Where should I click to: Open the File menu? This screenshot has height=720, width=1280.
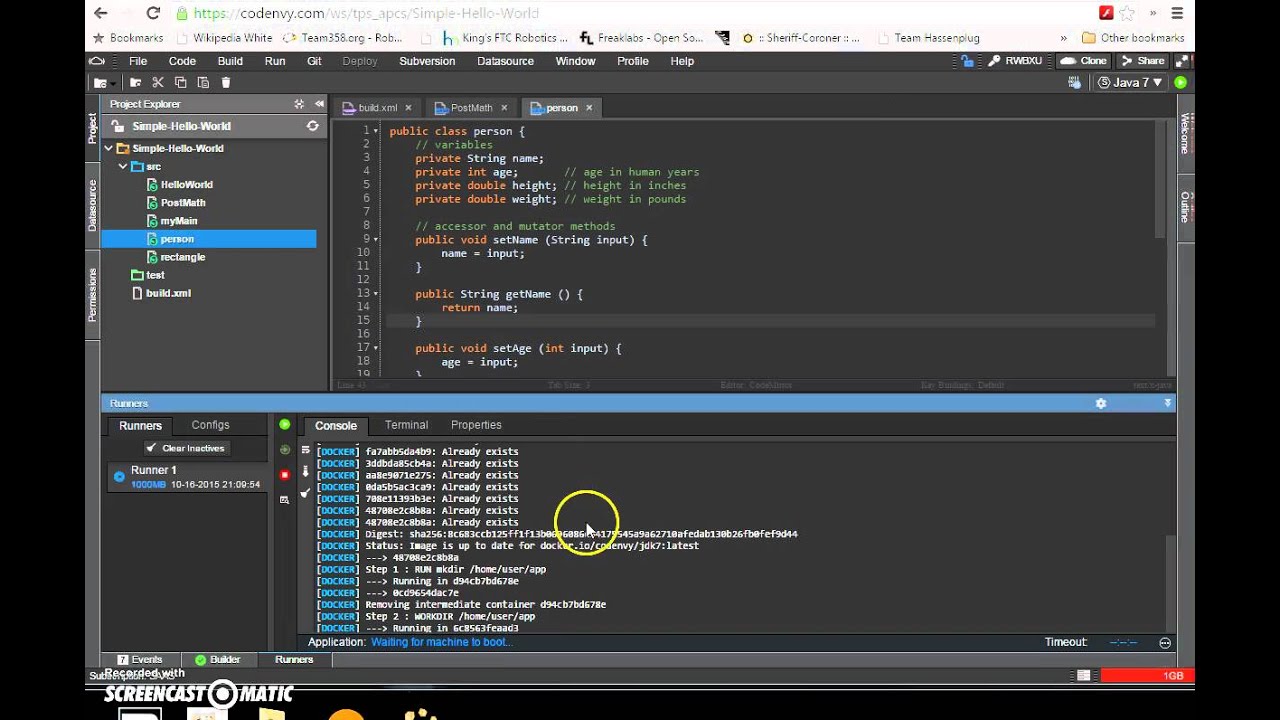click(138, 61)
